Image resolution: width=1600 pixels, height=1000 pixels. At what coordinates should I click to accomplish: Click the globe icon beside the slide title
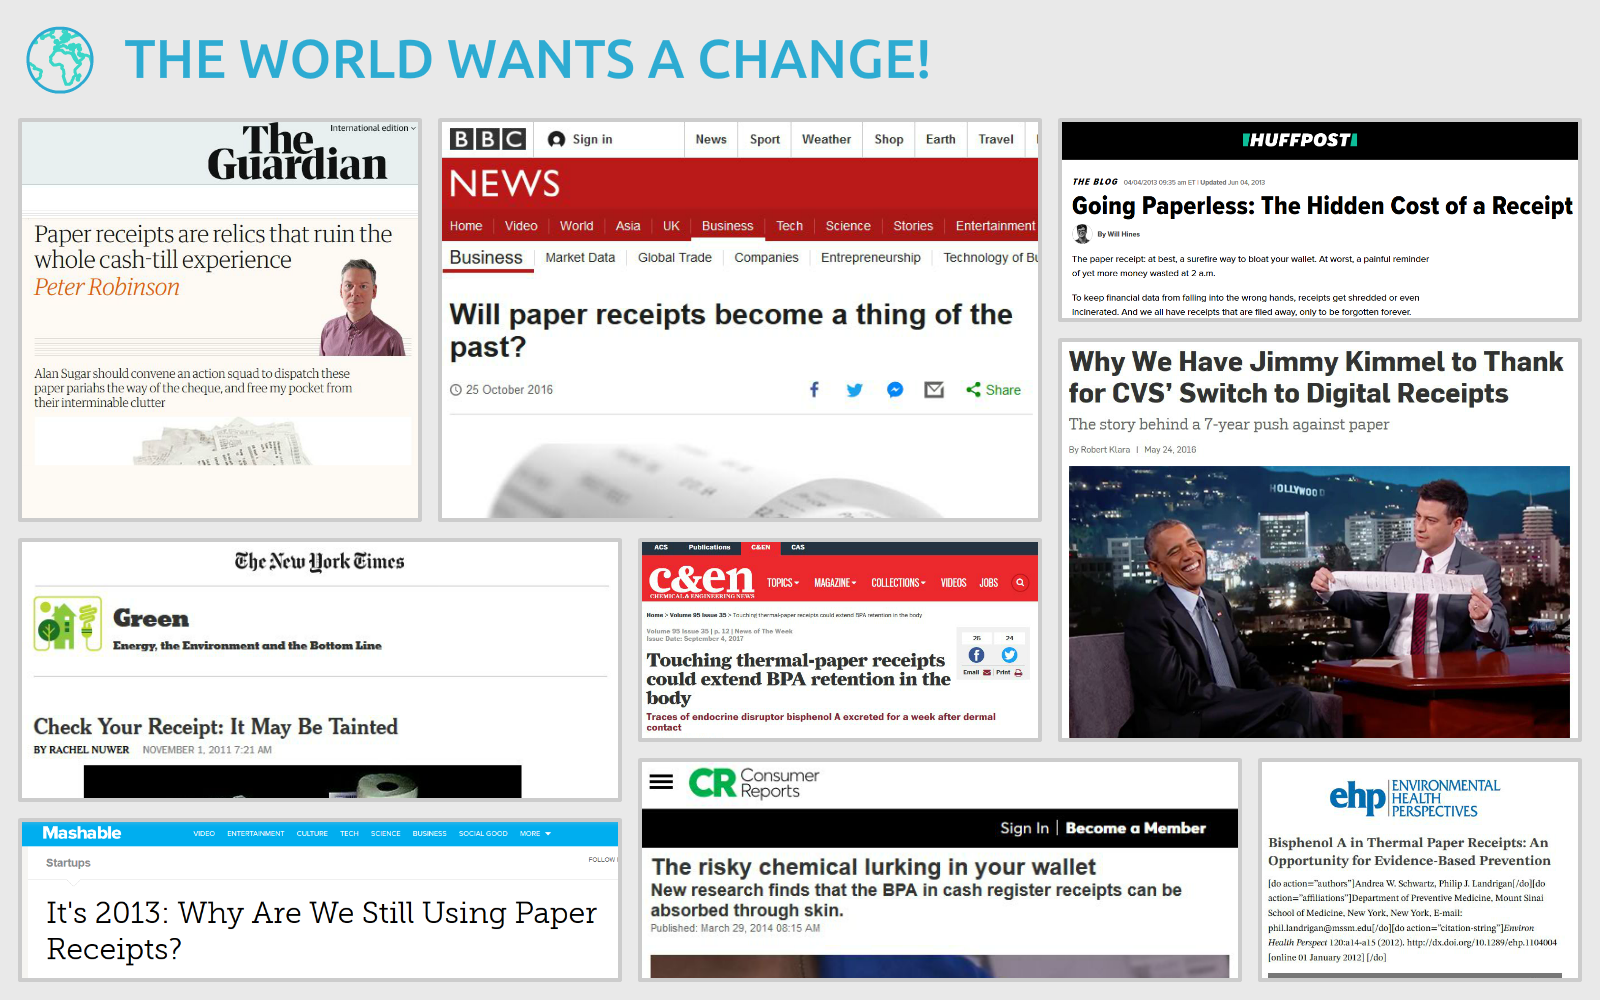60,60
